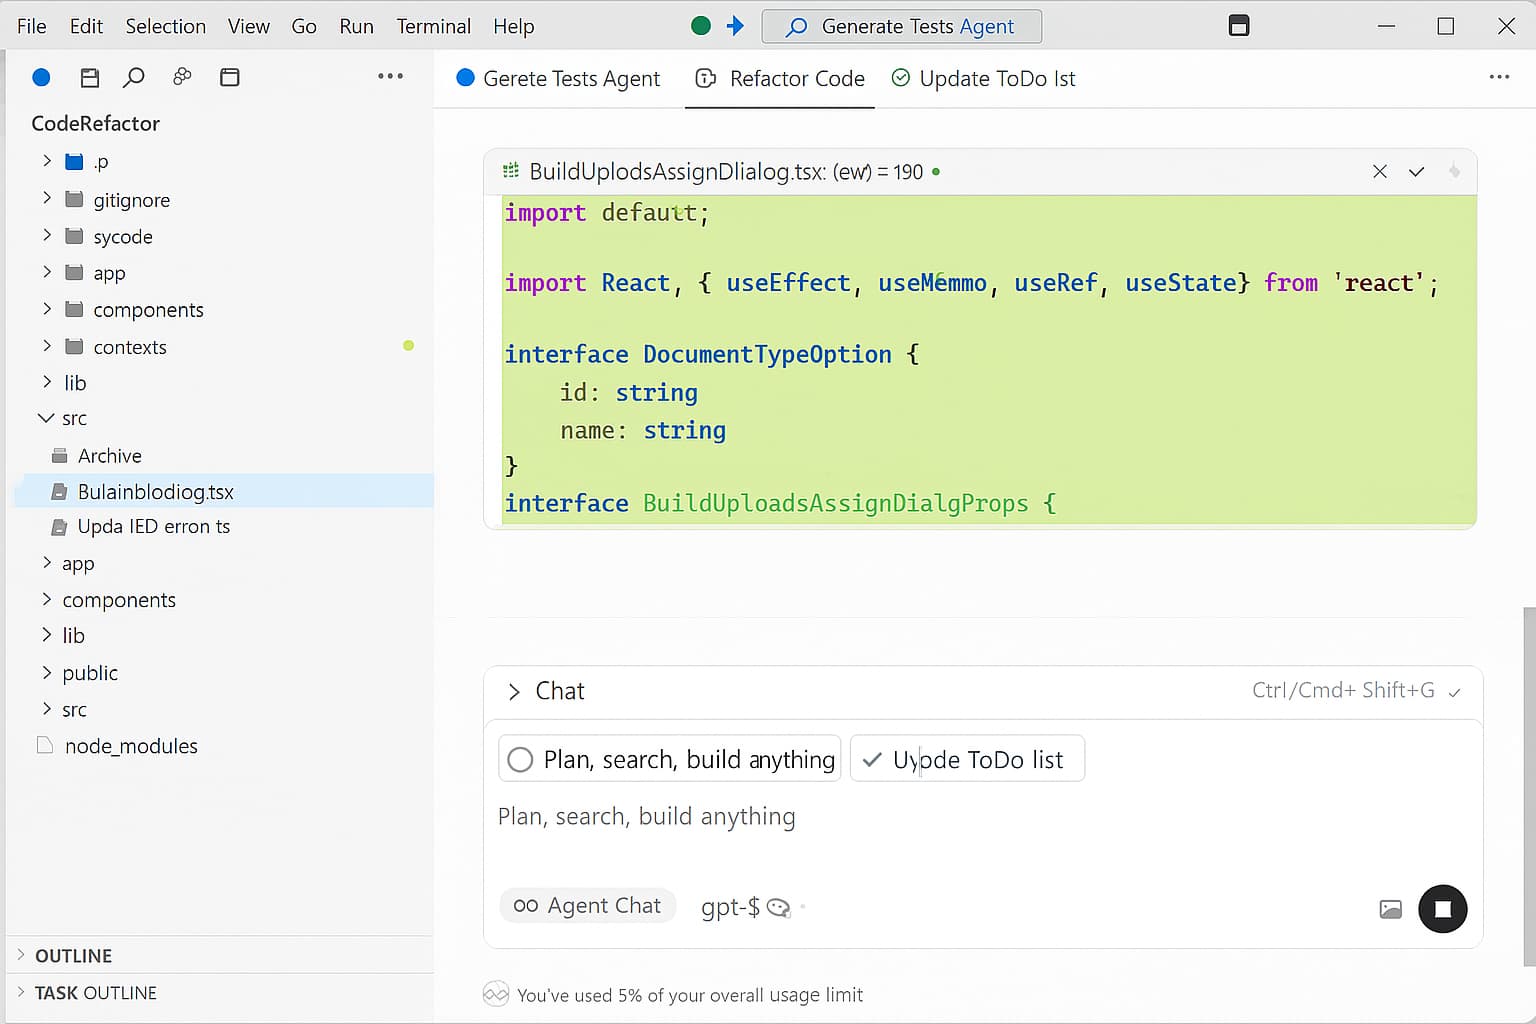Expand the TASK OUTLINE panel
Screen dimensions: 1536x1024
pos(21,992)
